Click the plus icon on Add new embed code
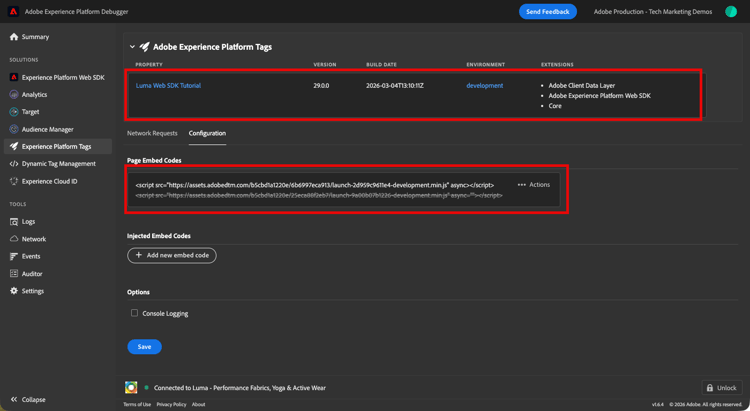This screenshot has height=411, width=750. (x=139, y=255)
